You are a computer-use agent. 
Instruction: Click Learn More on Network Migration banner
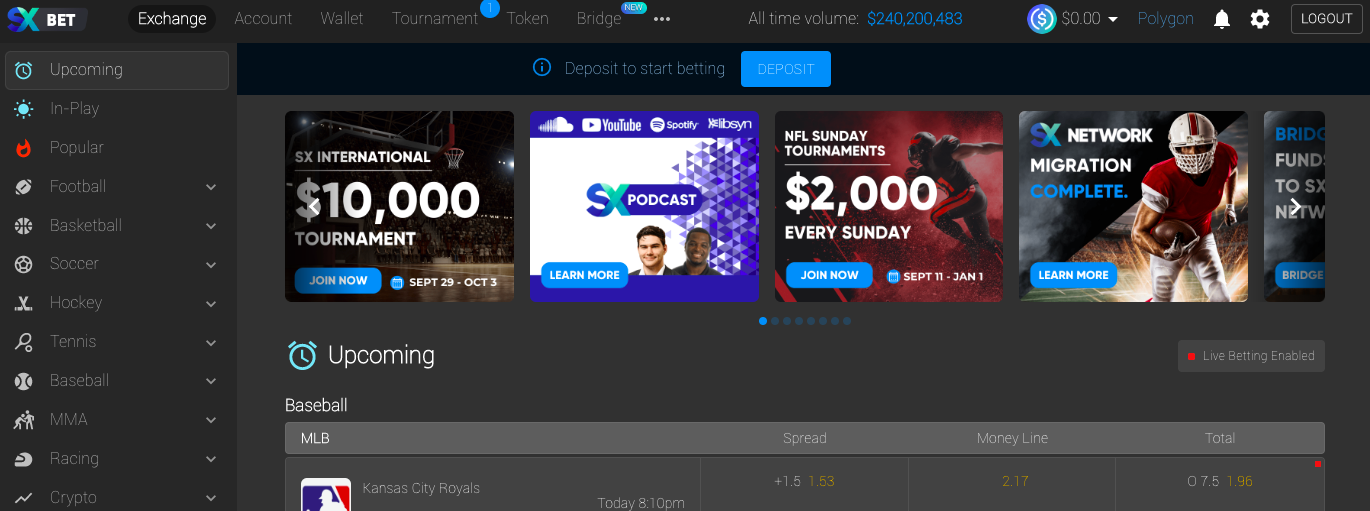click(1073, 275)
